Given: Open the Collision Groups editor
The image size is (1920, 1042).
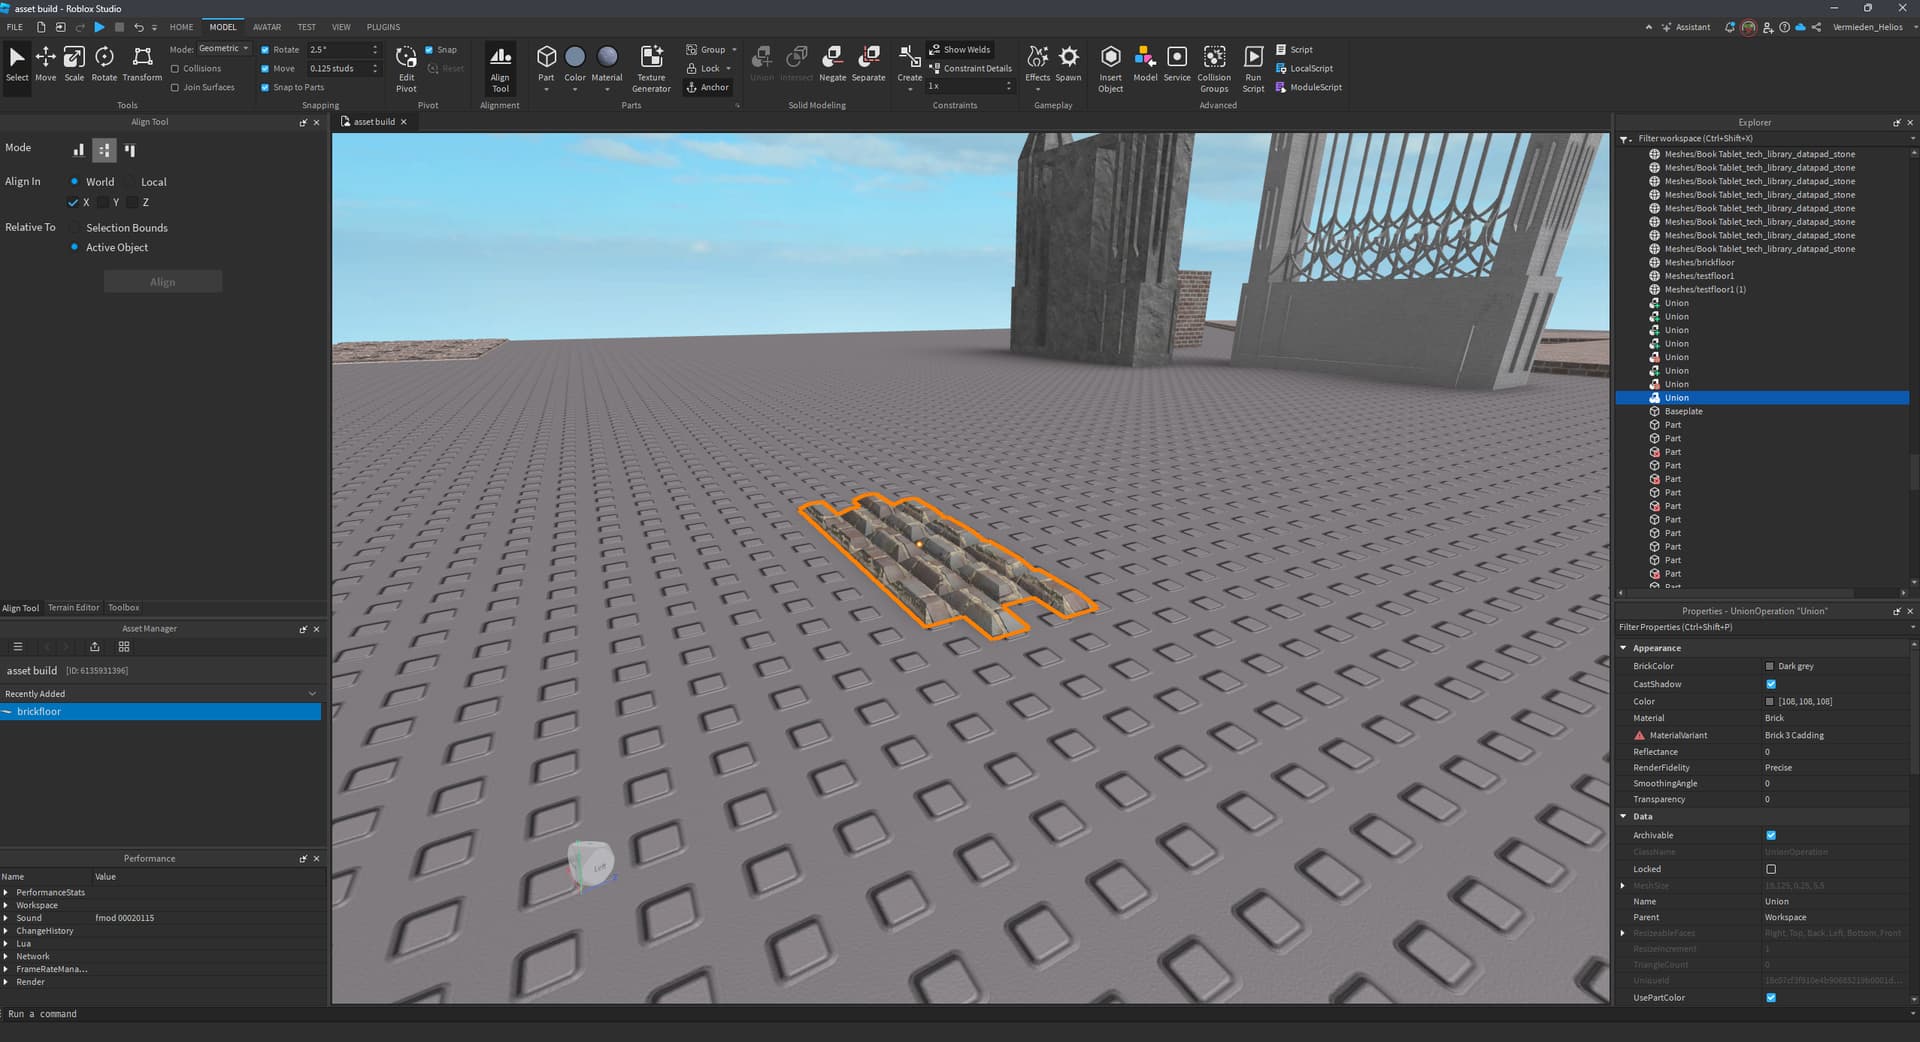Looking at the screenshot, I should [x=1213, y=65].
